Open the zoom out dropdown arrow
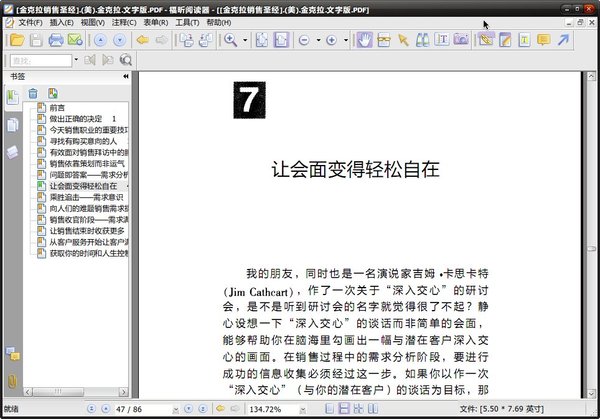Screen dimensions: 600x419 318,40
